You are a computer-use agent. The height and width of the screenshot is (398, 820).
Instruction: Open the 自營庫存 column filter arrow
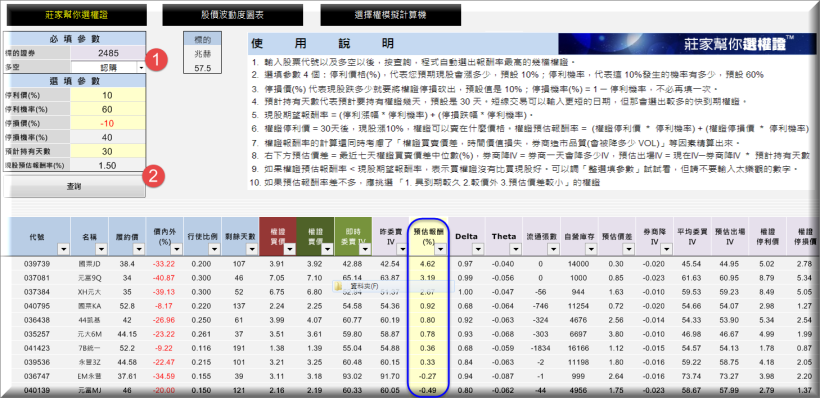(591, 250)
